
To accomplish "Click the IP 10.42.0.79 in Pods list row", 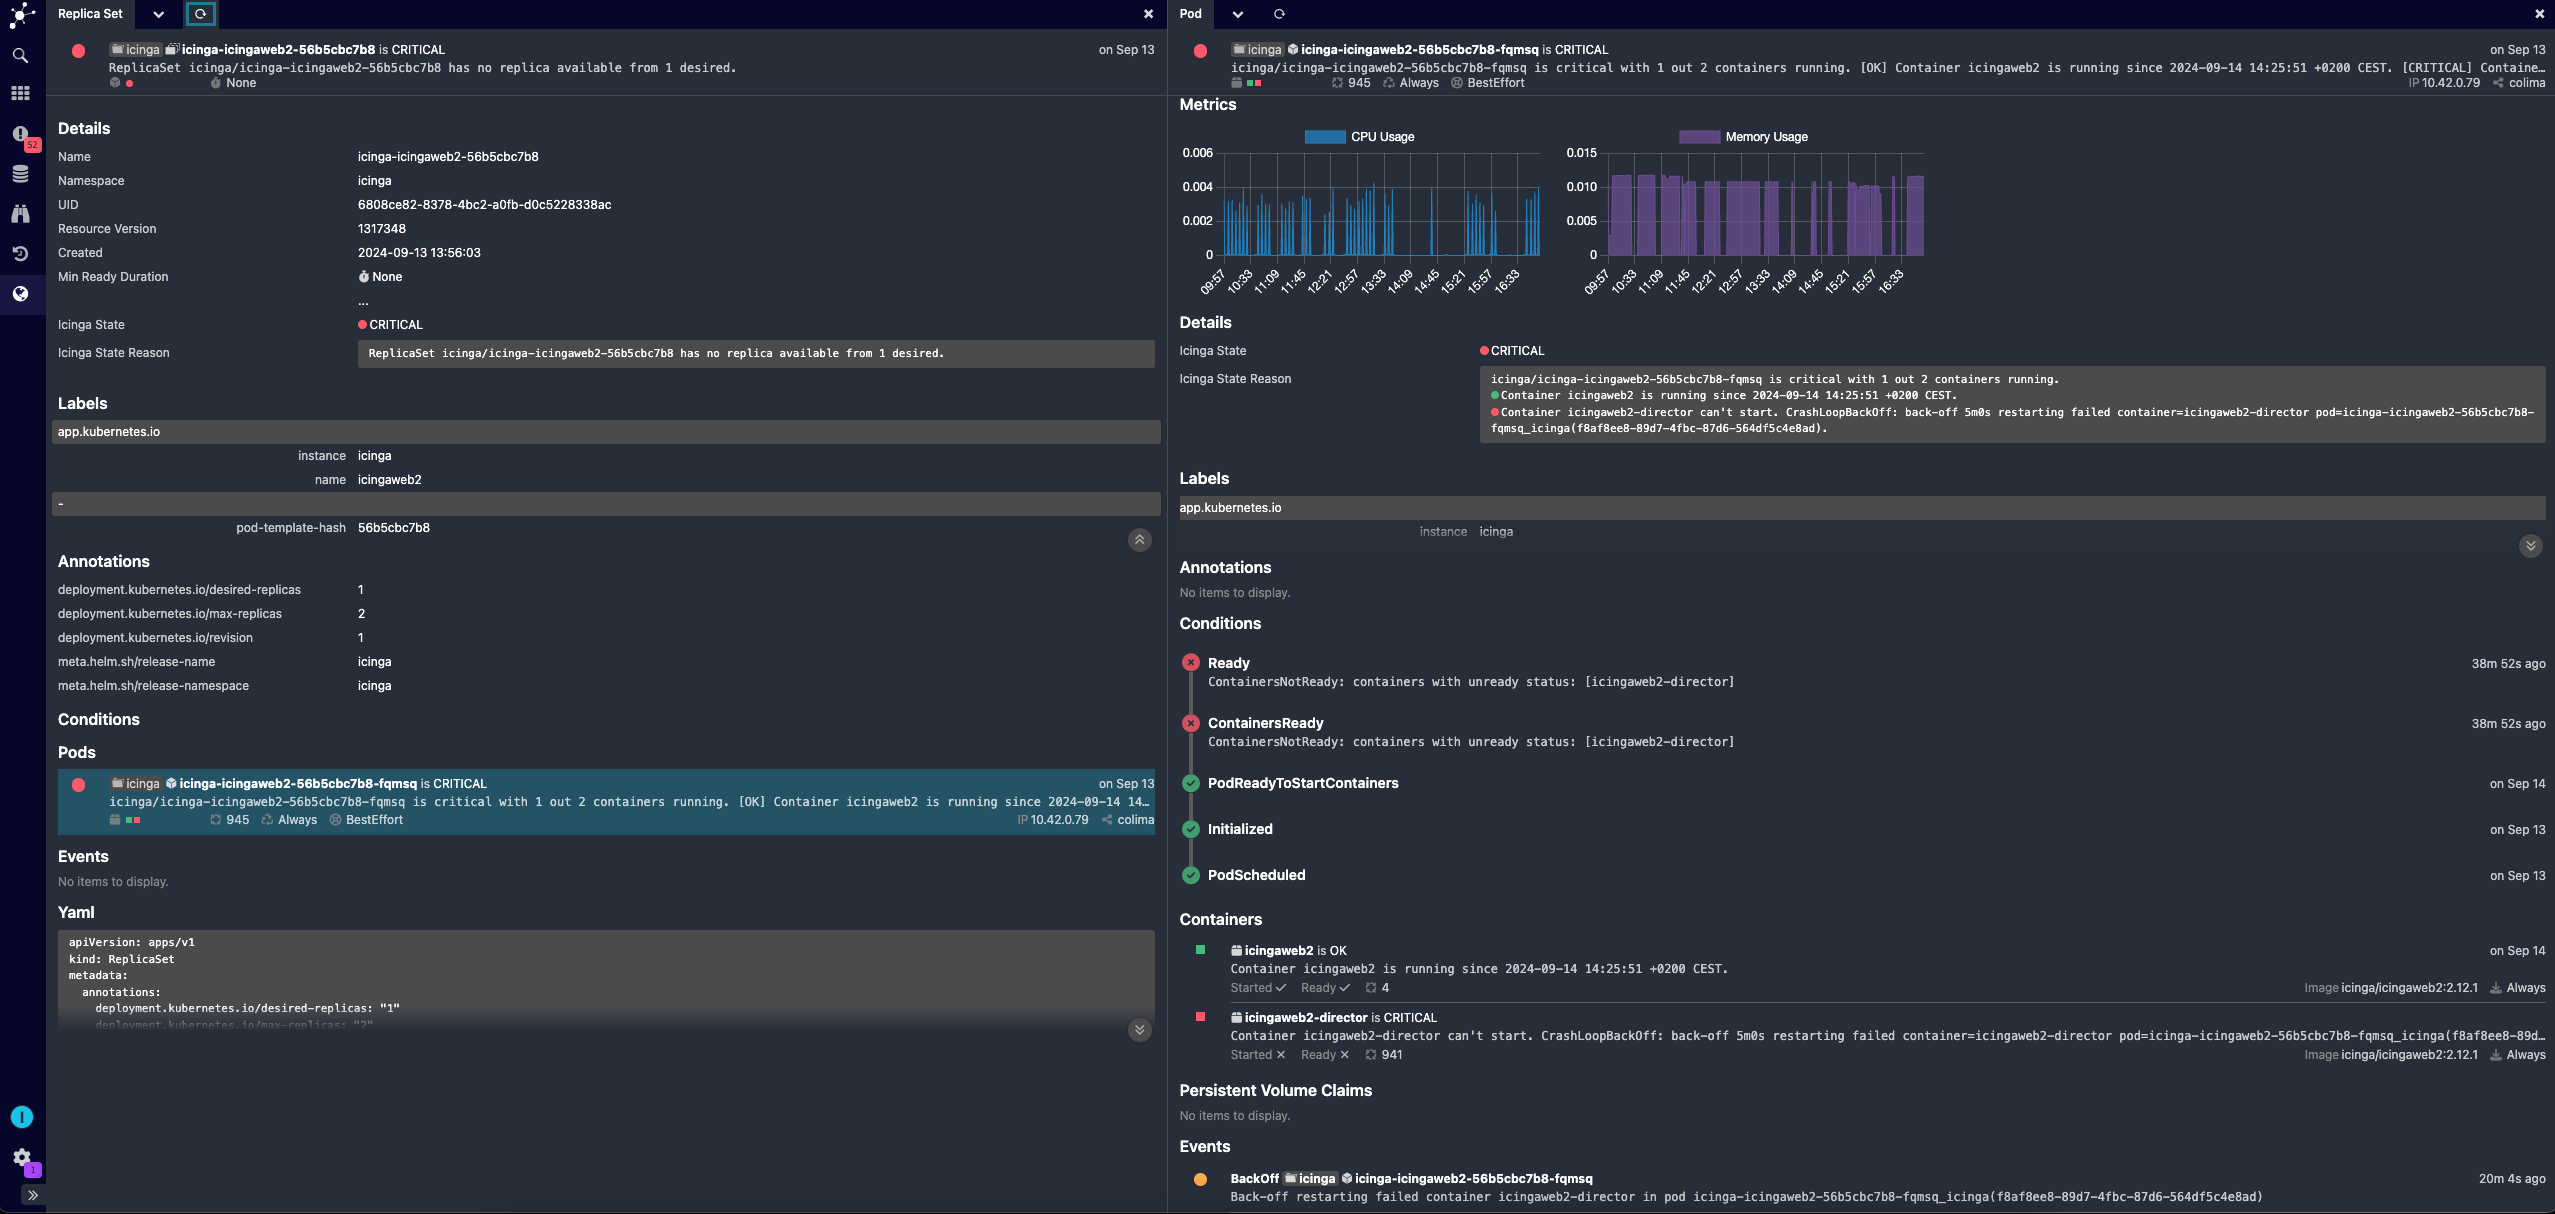I will (1052, 820).
